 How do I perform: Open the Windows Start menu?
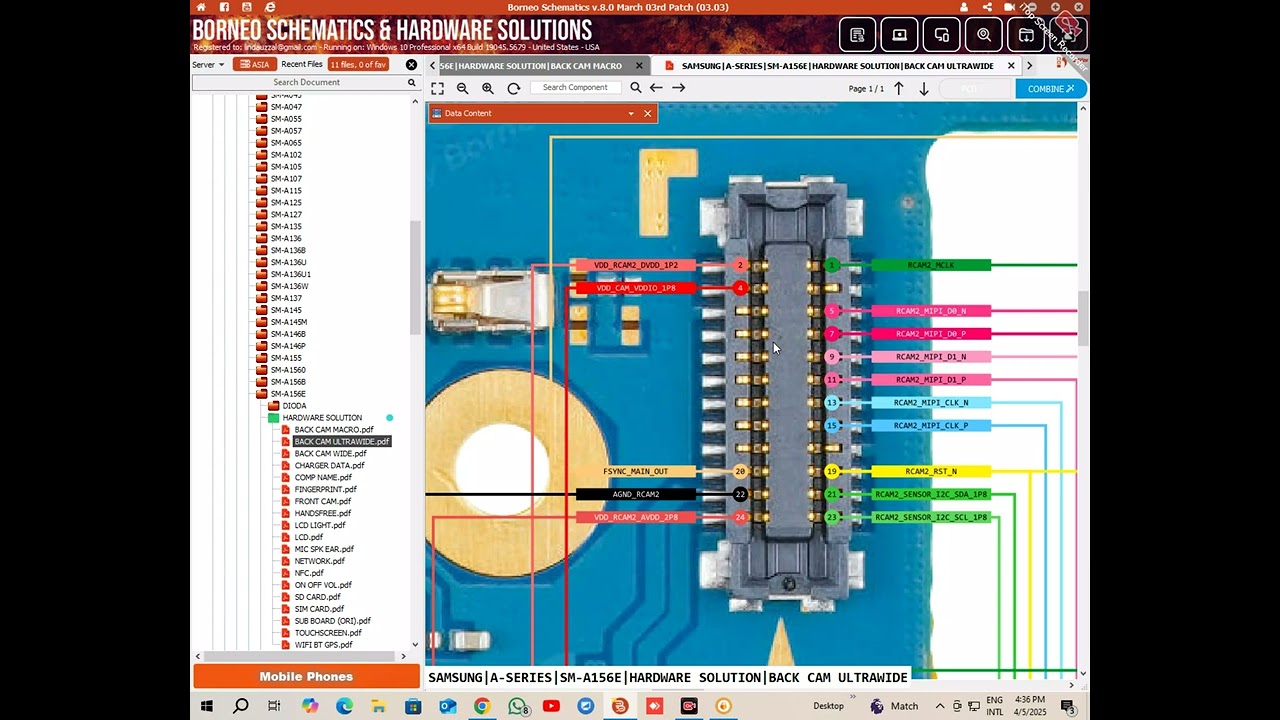click(206, 706)
